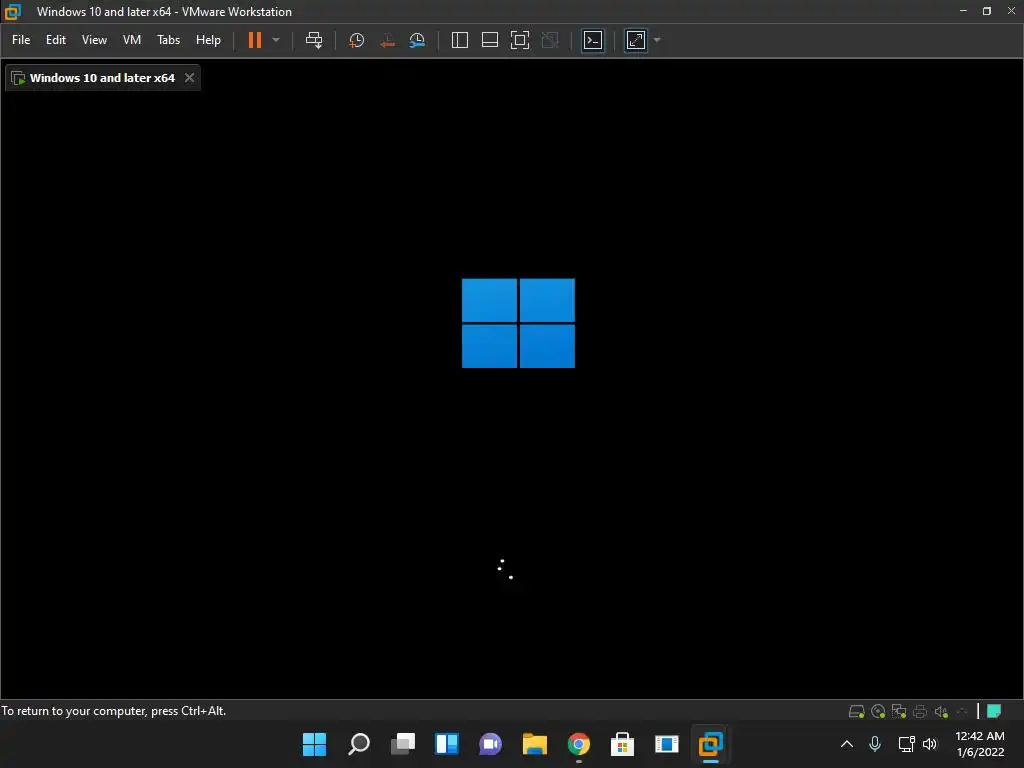Open Google Chrome from the taskbar

[x=579, y=744]
